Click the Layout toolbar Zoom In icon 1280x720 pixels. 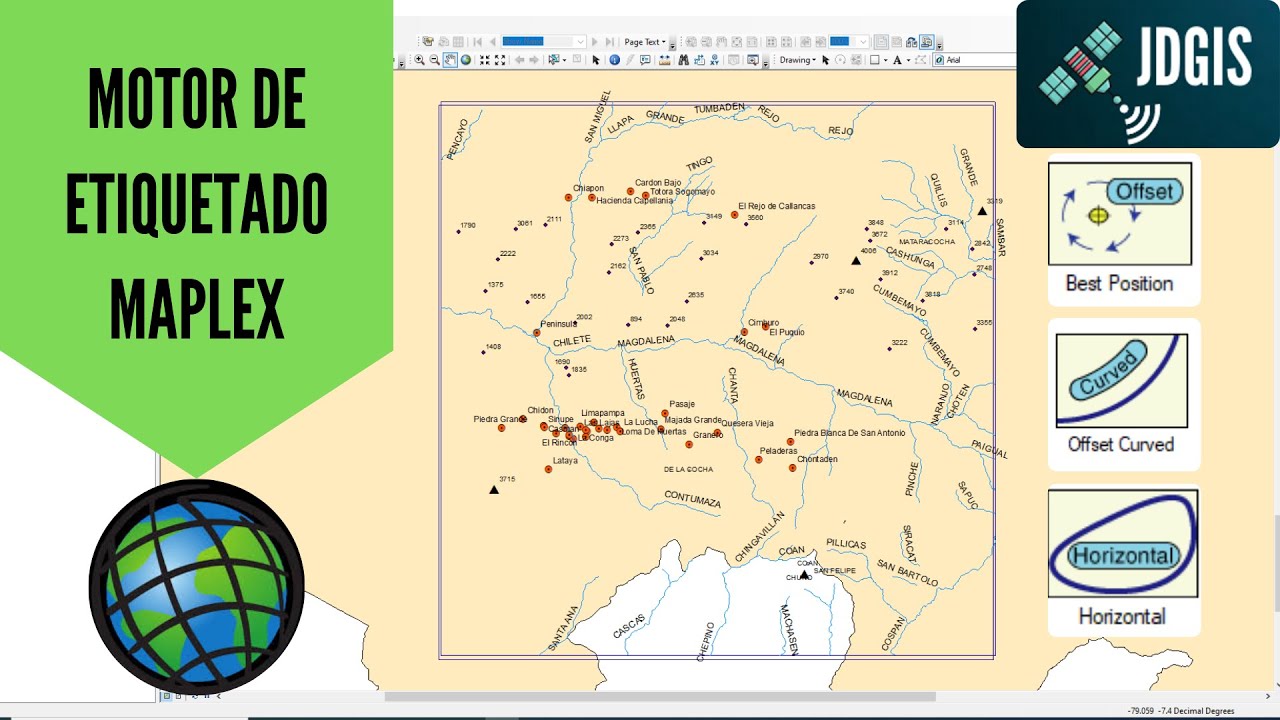click(x=691, y=42)
